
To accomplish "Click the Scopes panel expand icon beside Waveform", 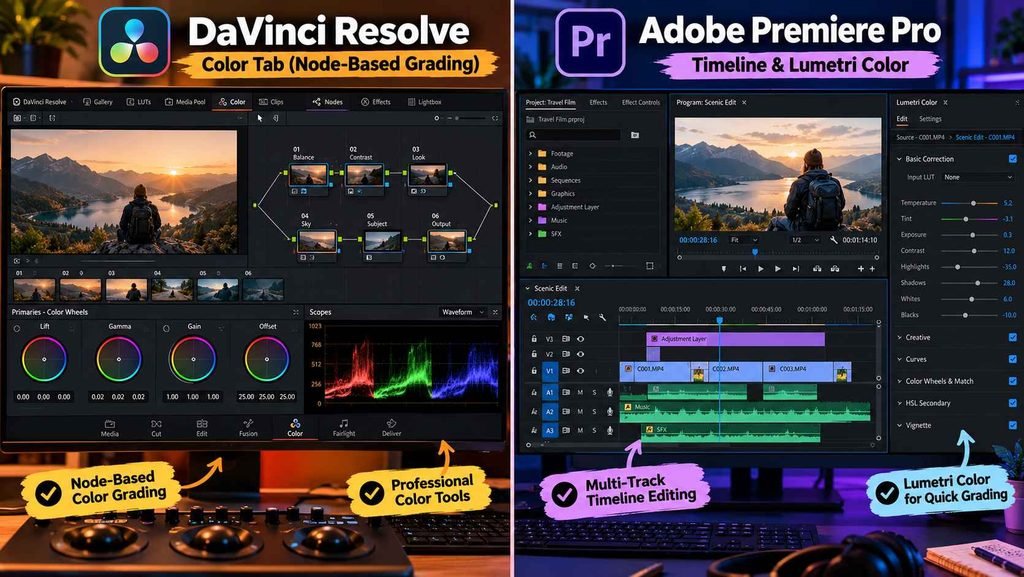I will (x=495, y=312).
